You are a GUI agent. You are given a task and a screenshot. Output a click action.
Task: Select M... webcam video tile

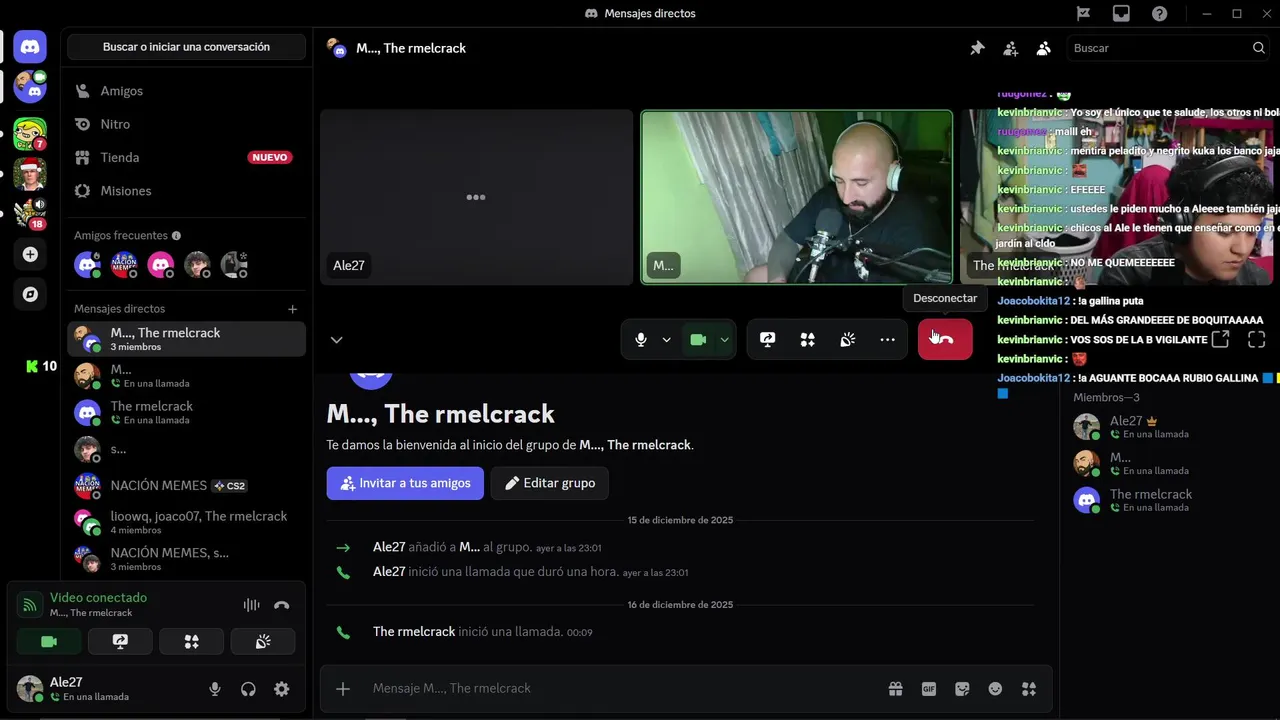[x=796, y=197]
